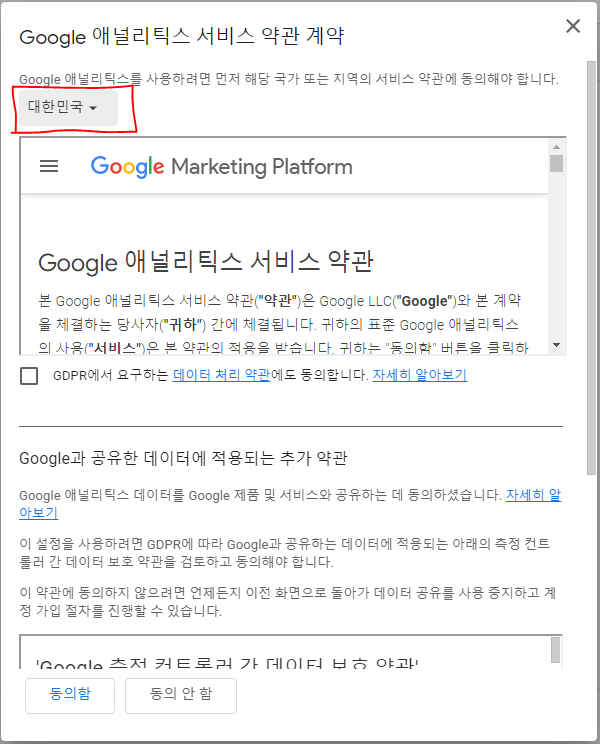Click down arrow of terms frame scrollbar
The height and width of the screenshot is (744, 600).
click(556, 345)
